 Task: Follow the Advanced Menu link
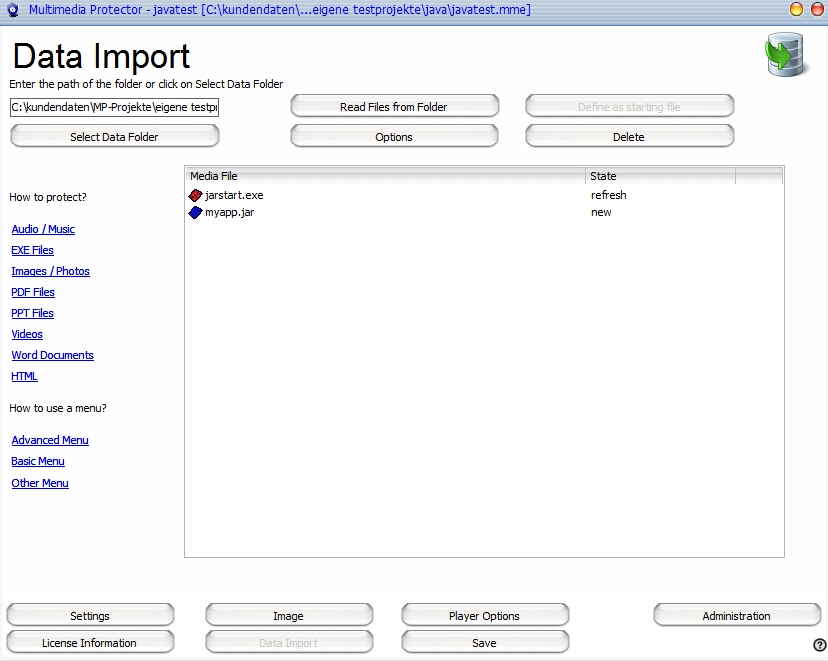pyautogui.click(x=50, y=441)
